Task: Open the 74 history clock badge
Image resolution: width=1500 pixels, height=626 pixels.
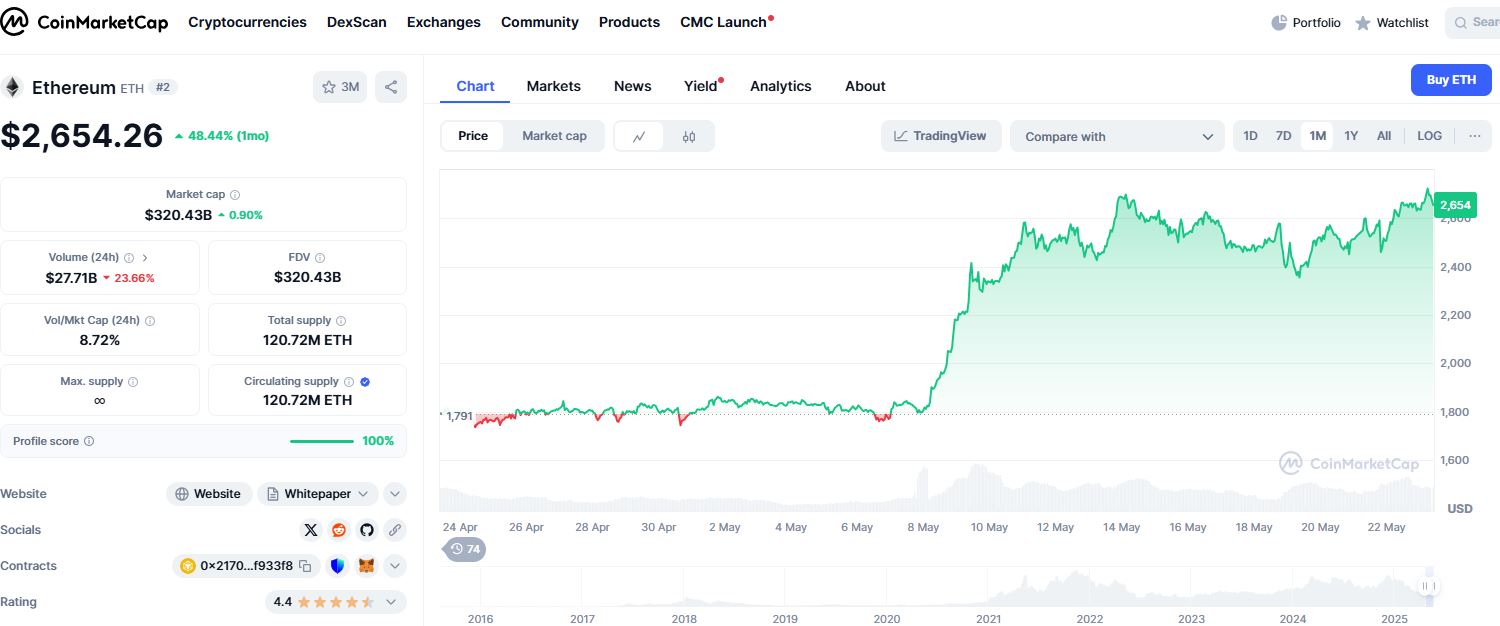Action: click(x=464, y=549)
